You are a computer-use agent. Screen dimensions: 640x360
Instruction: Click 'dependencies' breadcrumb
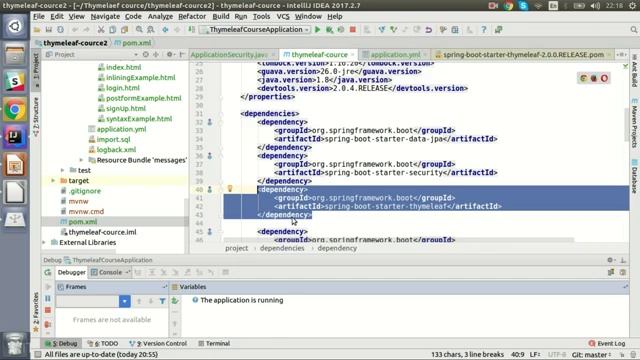tap(282, 248)
